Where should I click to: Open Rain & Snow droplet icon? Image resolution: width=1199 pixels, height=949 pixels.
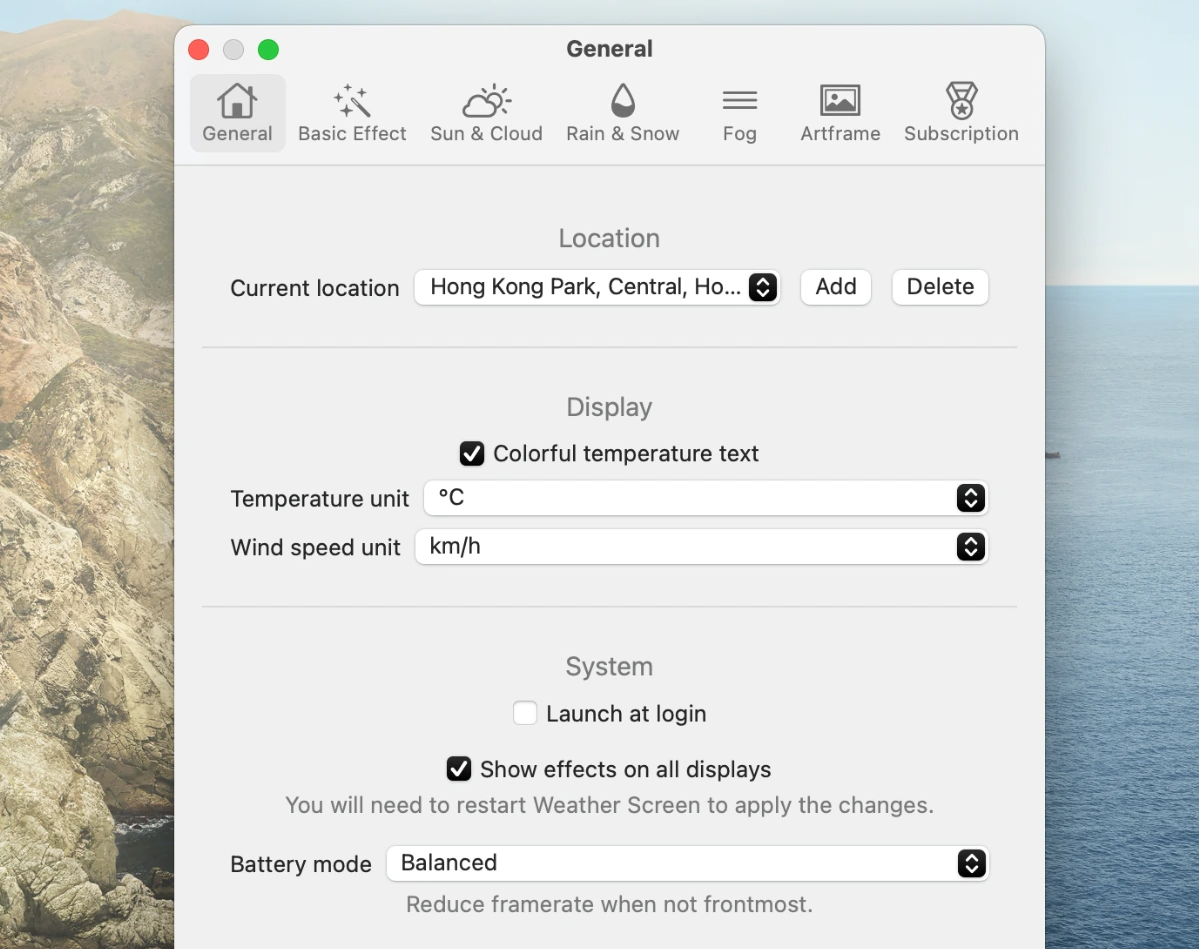(622, 101)
